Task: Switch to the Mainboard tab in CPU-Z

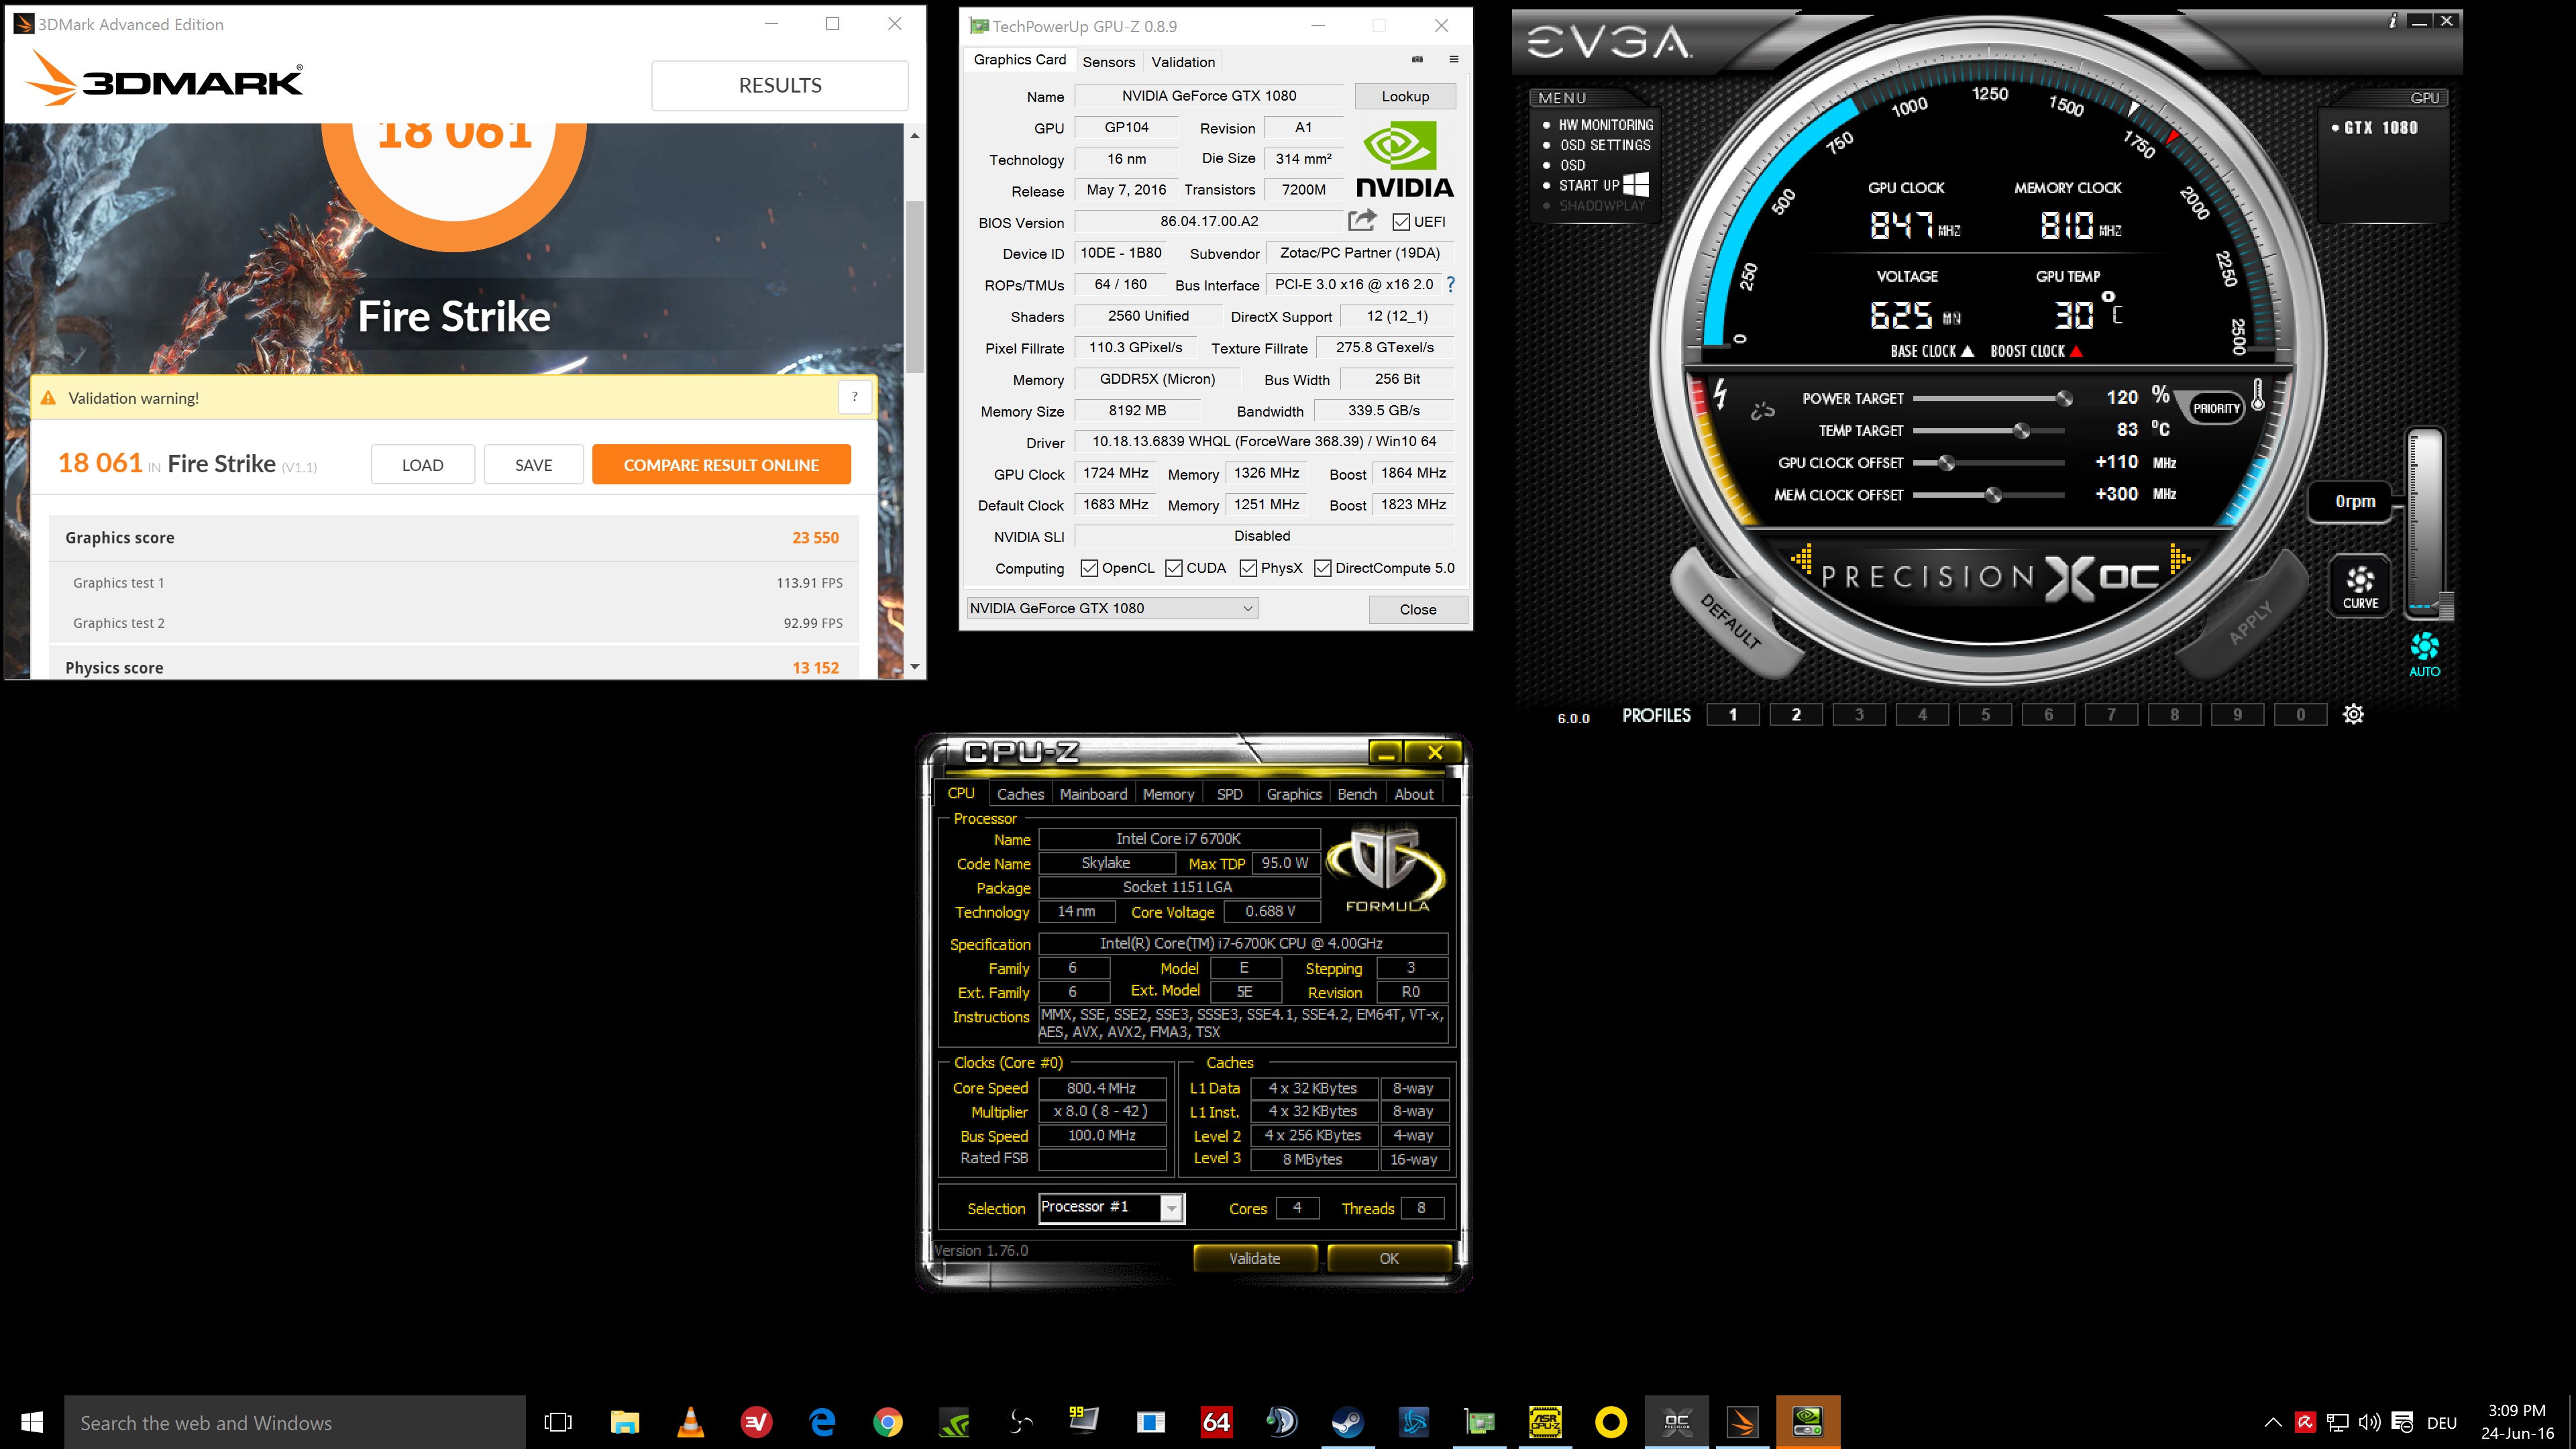Action: point(1093,794)
